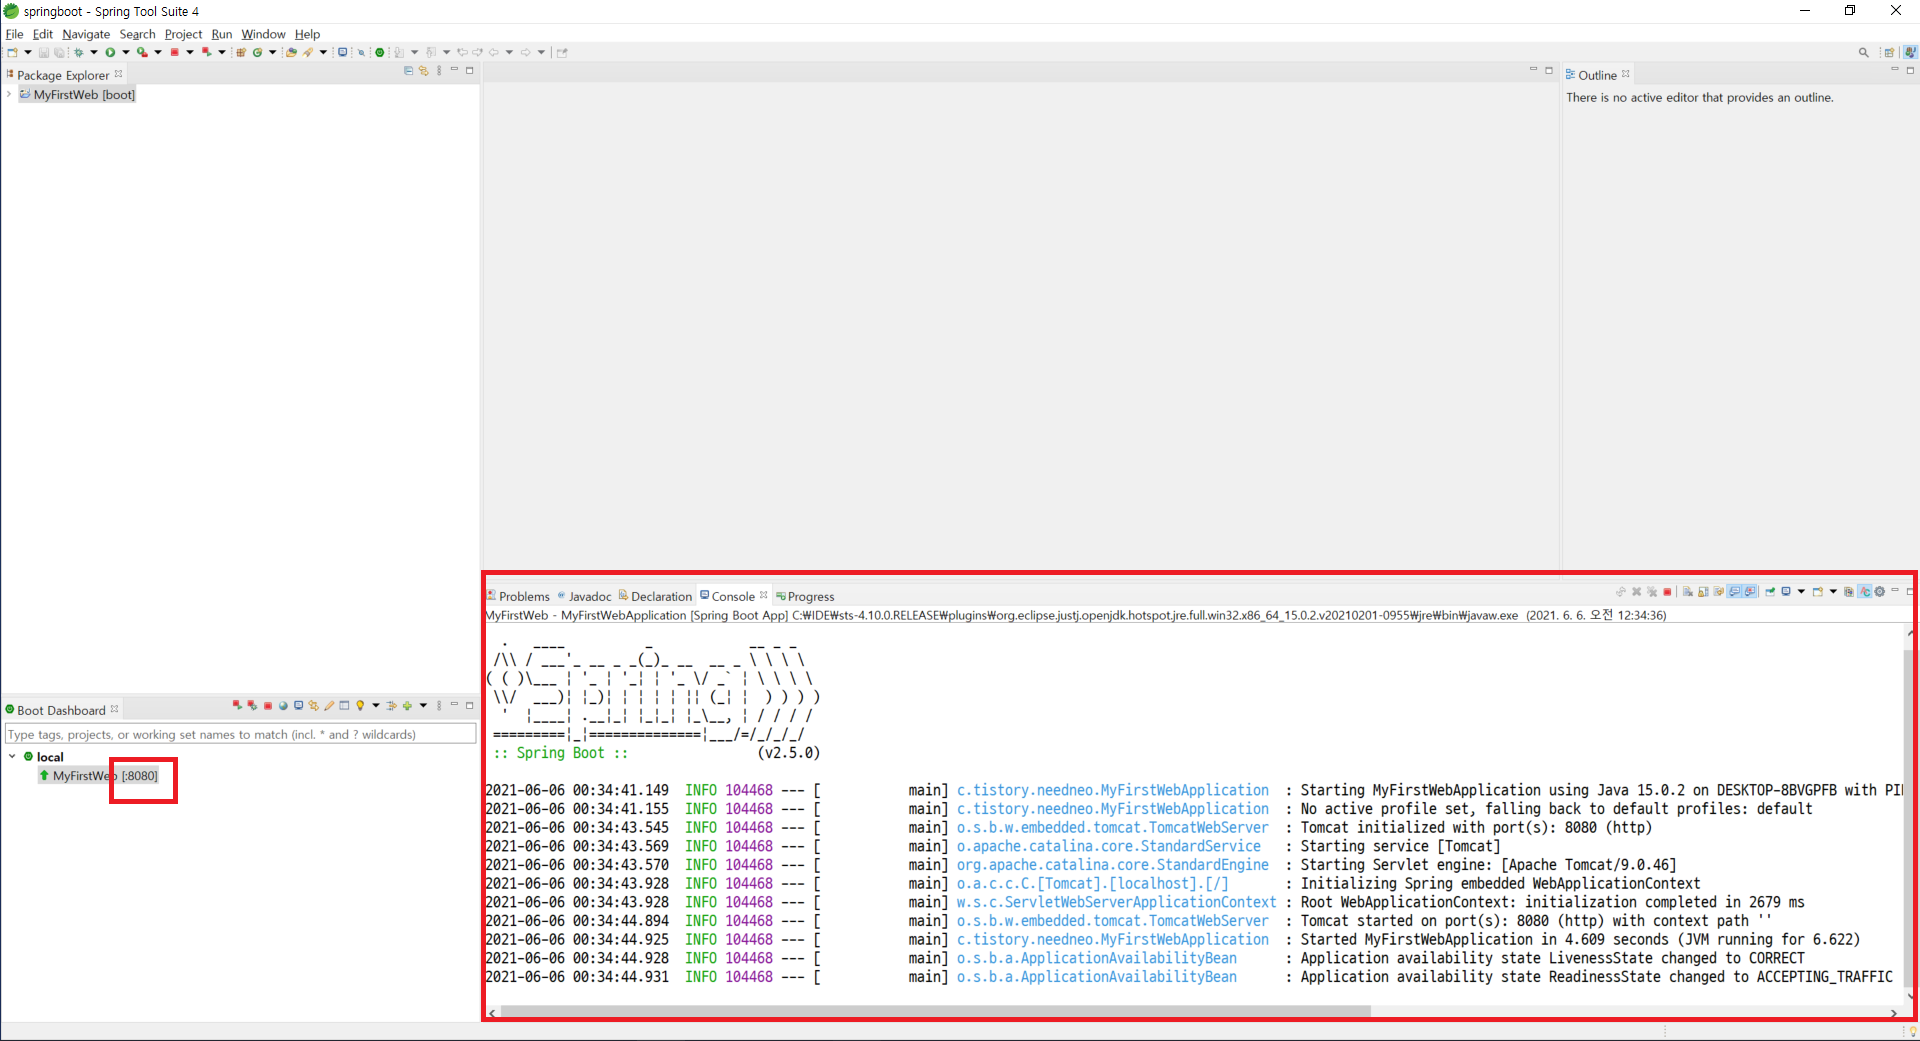Click the Search flashlight icon in main toolbar
Image resolution: width=1920 pixels, height=1041 pixels.
click(x=308, y=52)
